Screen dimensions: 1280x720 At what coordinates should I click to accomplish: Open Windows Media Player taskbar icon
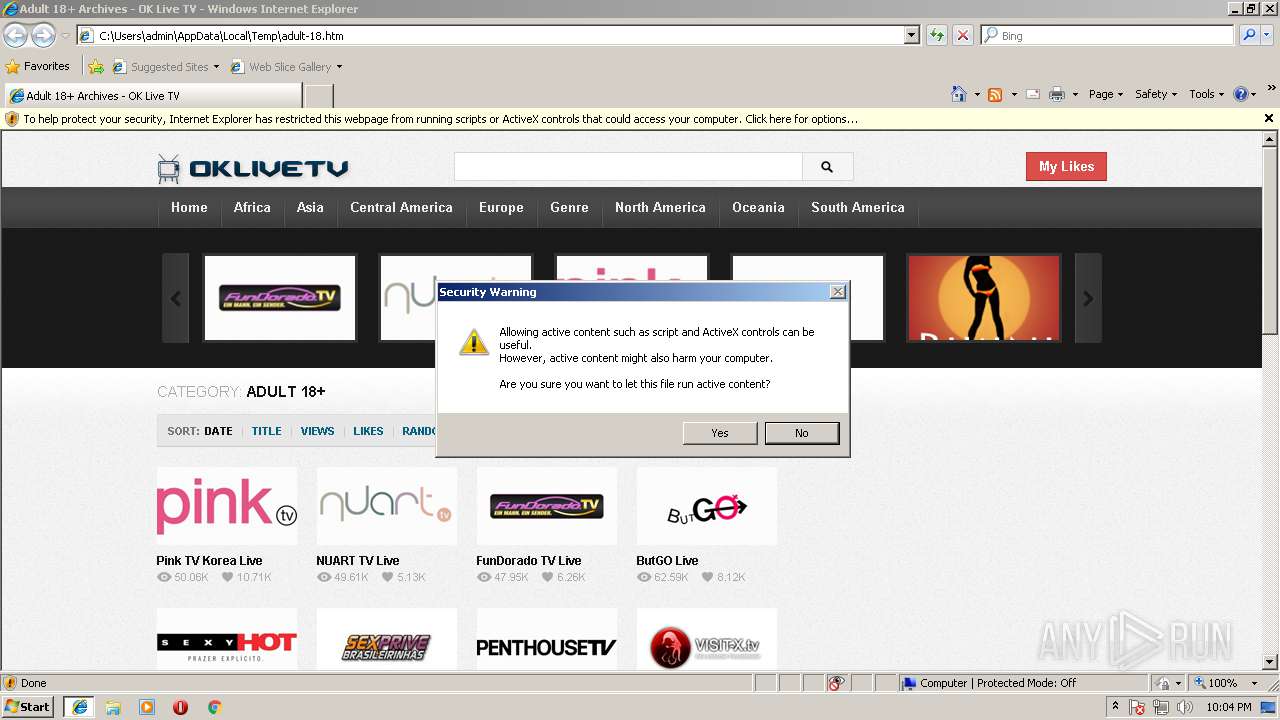pos(147,707)
